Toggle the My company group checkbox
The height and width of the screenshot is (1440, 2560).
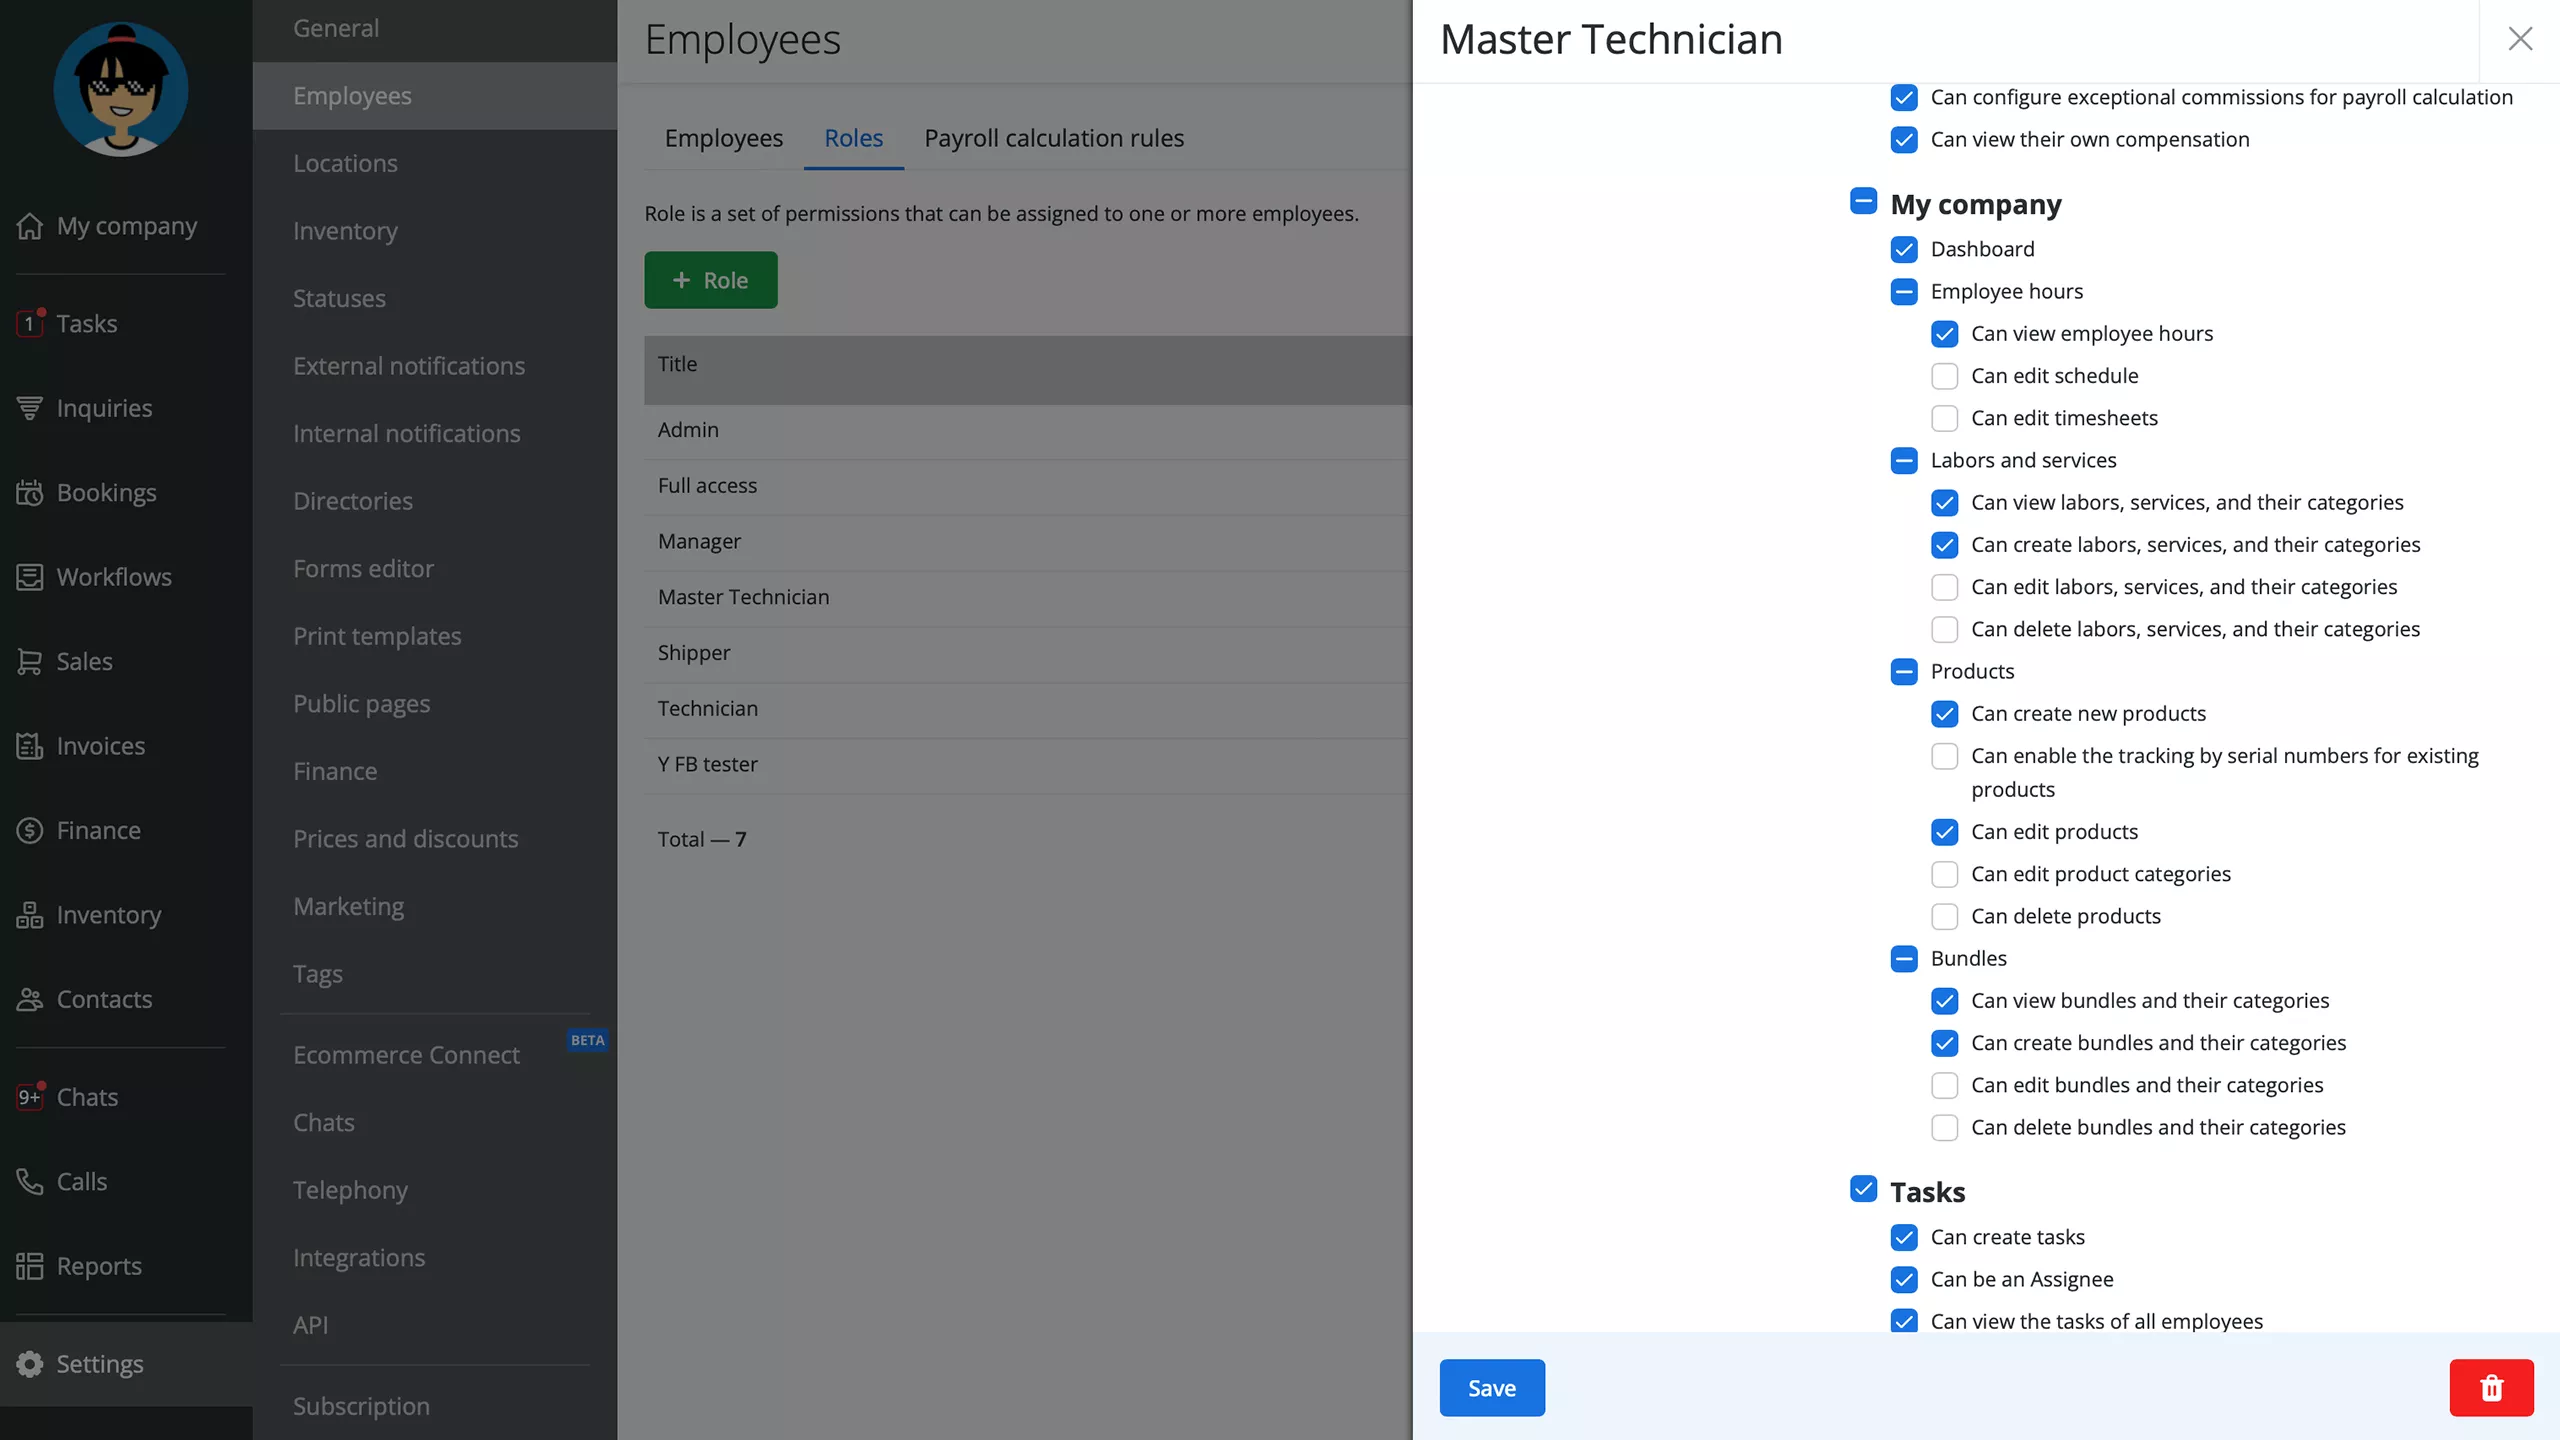pyautogui.click(x=1863, y=202)
